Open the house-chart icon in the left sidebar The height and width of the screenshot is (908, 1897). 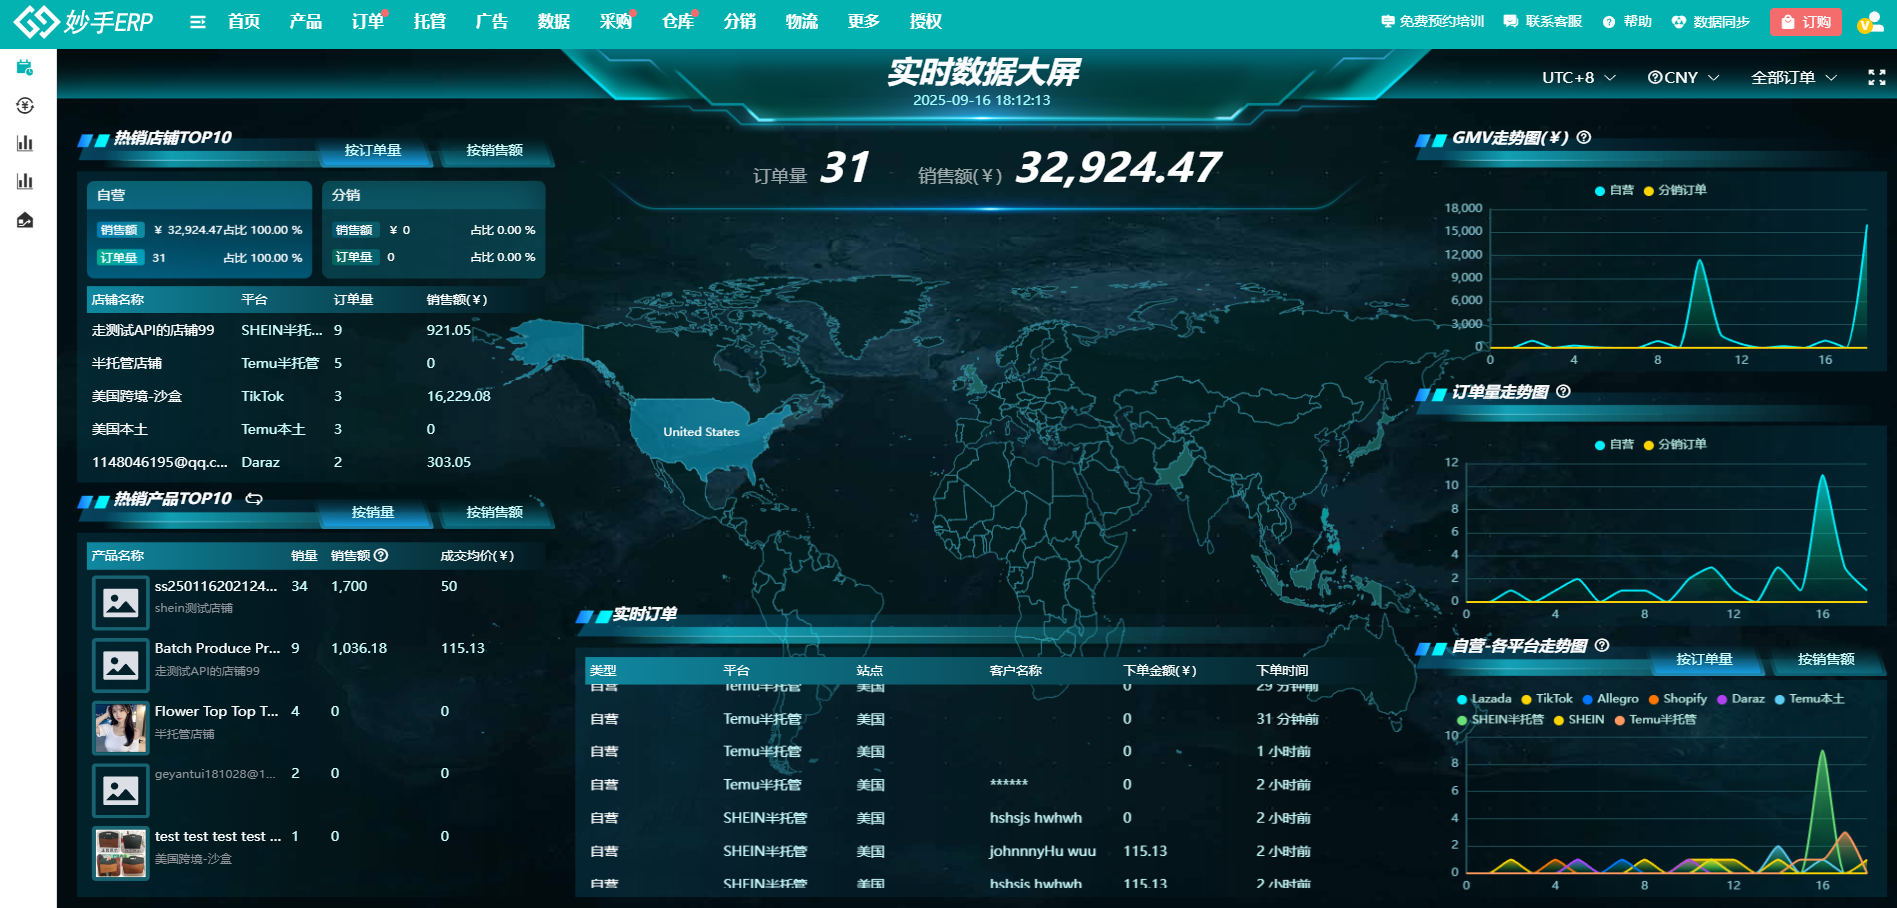pyautogui.click(x=25, y=220)
